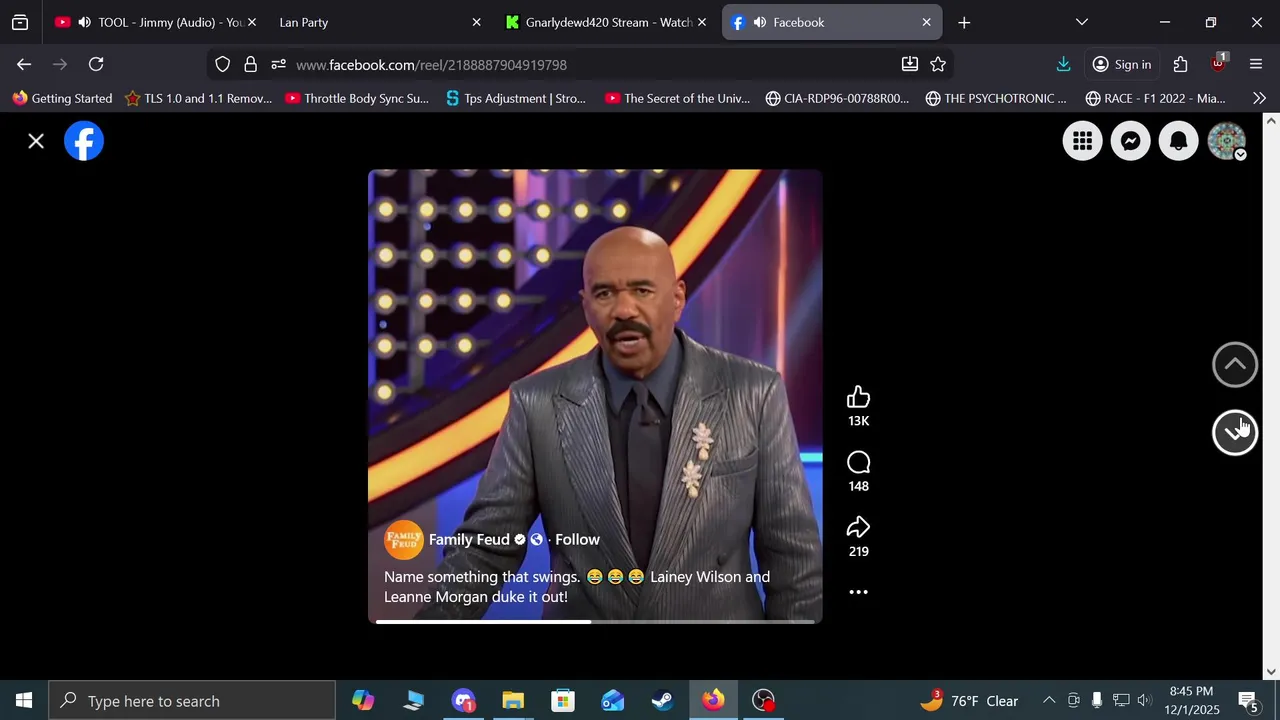Open Firefox View from tab strip
The width and height of the screenshot is (1280, 720).
[20, 22]
